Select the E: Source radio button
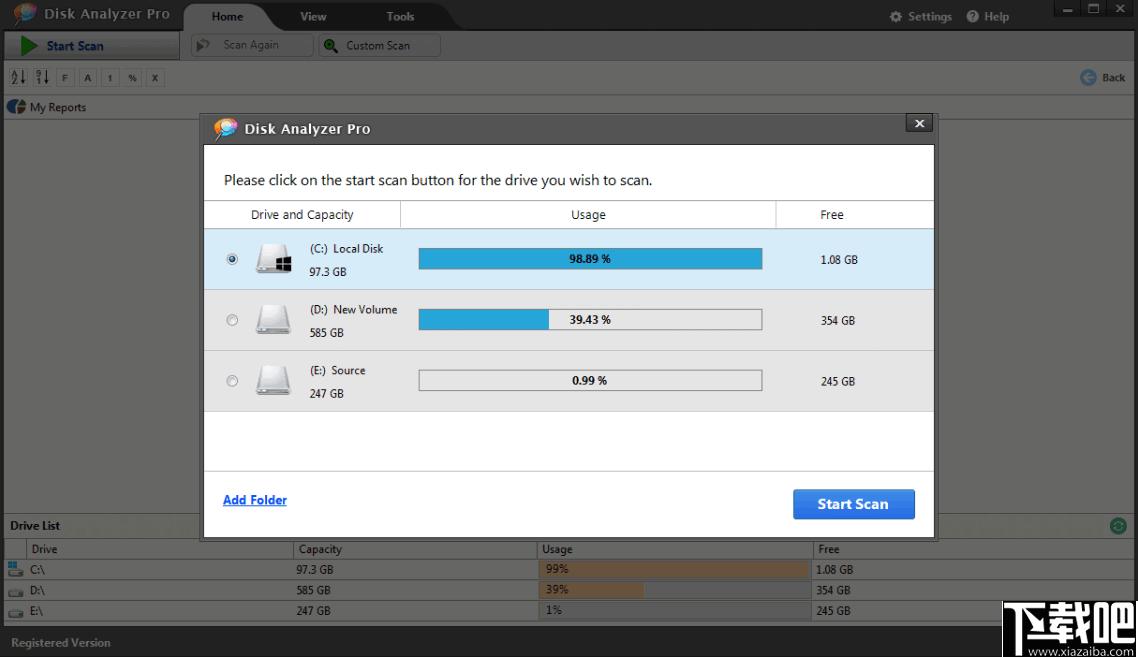 232,381
